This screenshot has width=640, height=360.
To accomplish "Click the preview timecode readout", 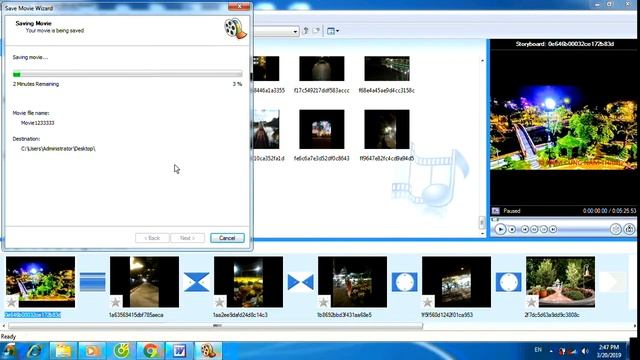I will 609,211.
